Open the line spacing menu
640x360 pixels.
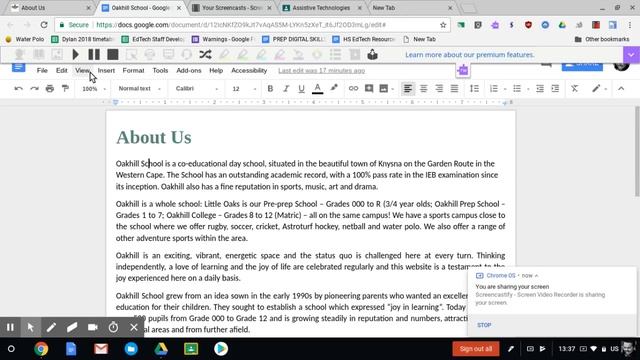pyautogui.click(x=474, y=89)
